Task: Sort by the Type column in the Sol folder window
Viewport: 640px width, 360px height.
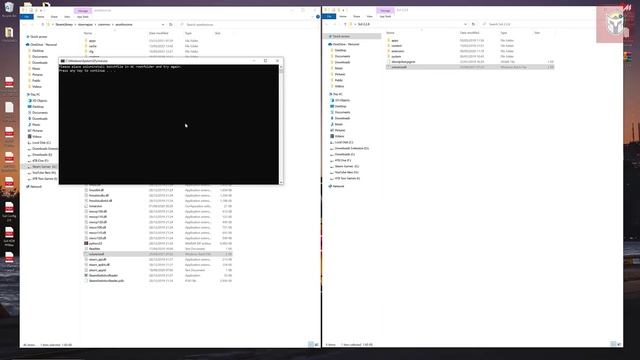Action: pos(504,33)
